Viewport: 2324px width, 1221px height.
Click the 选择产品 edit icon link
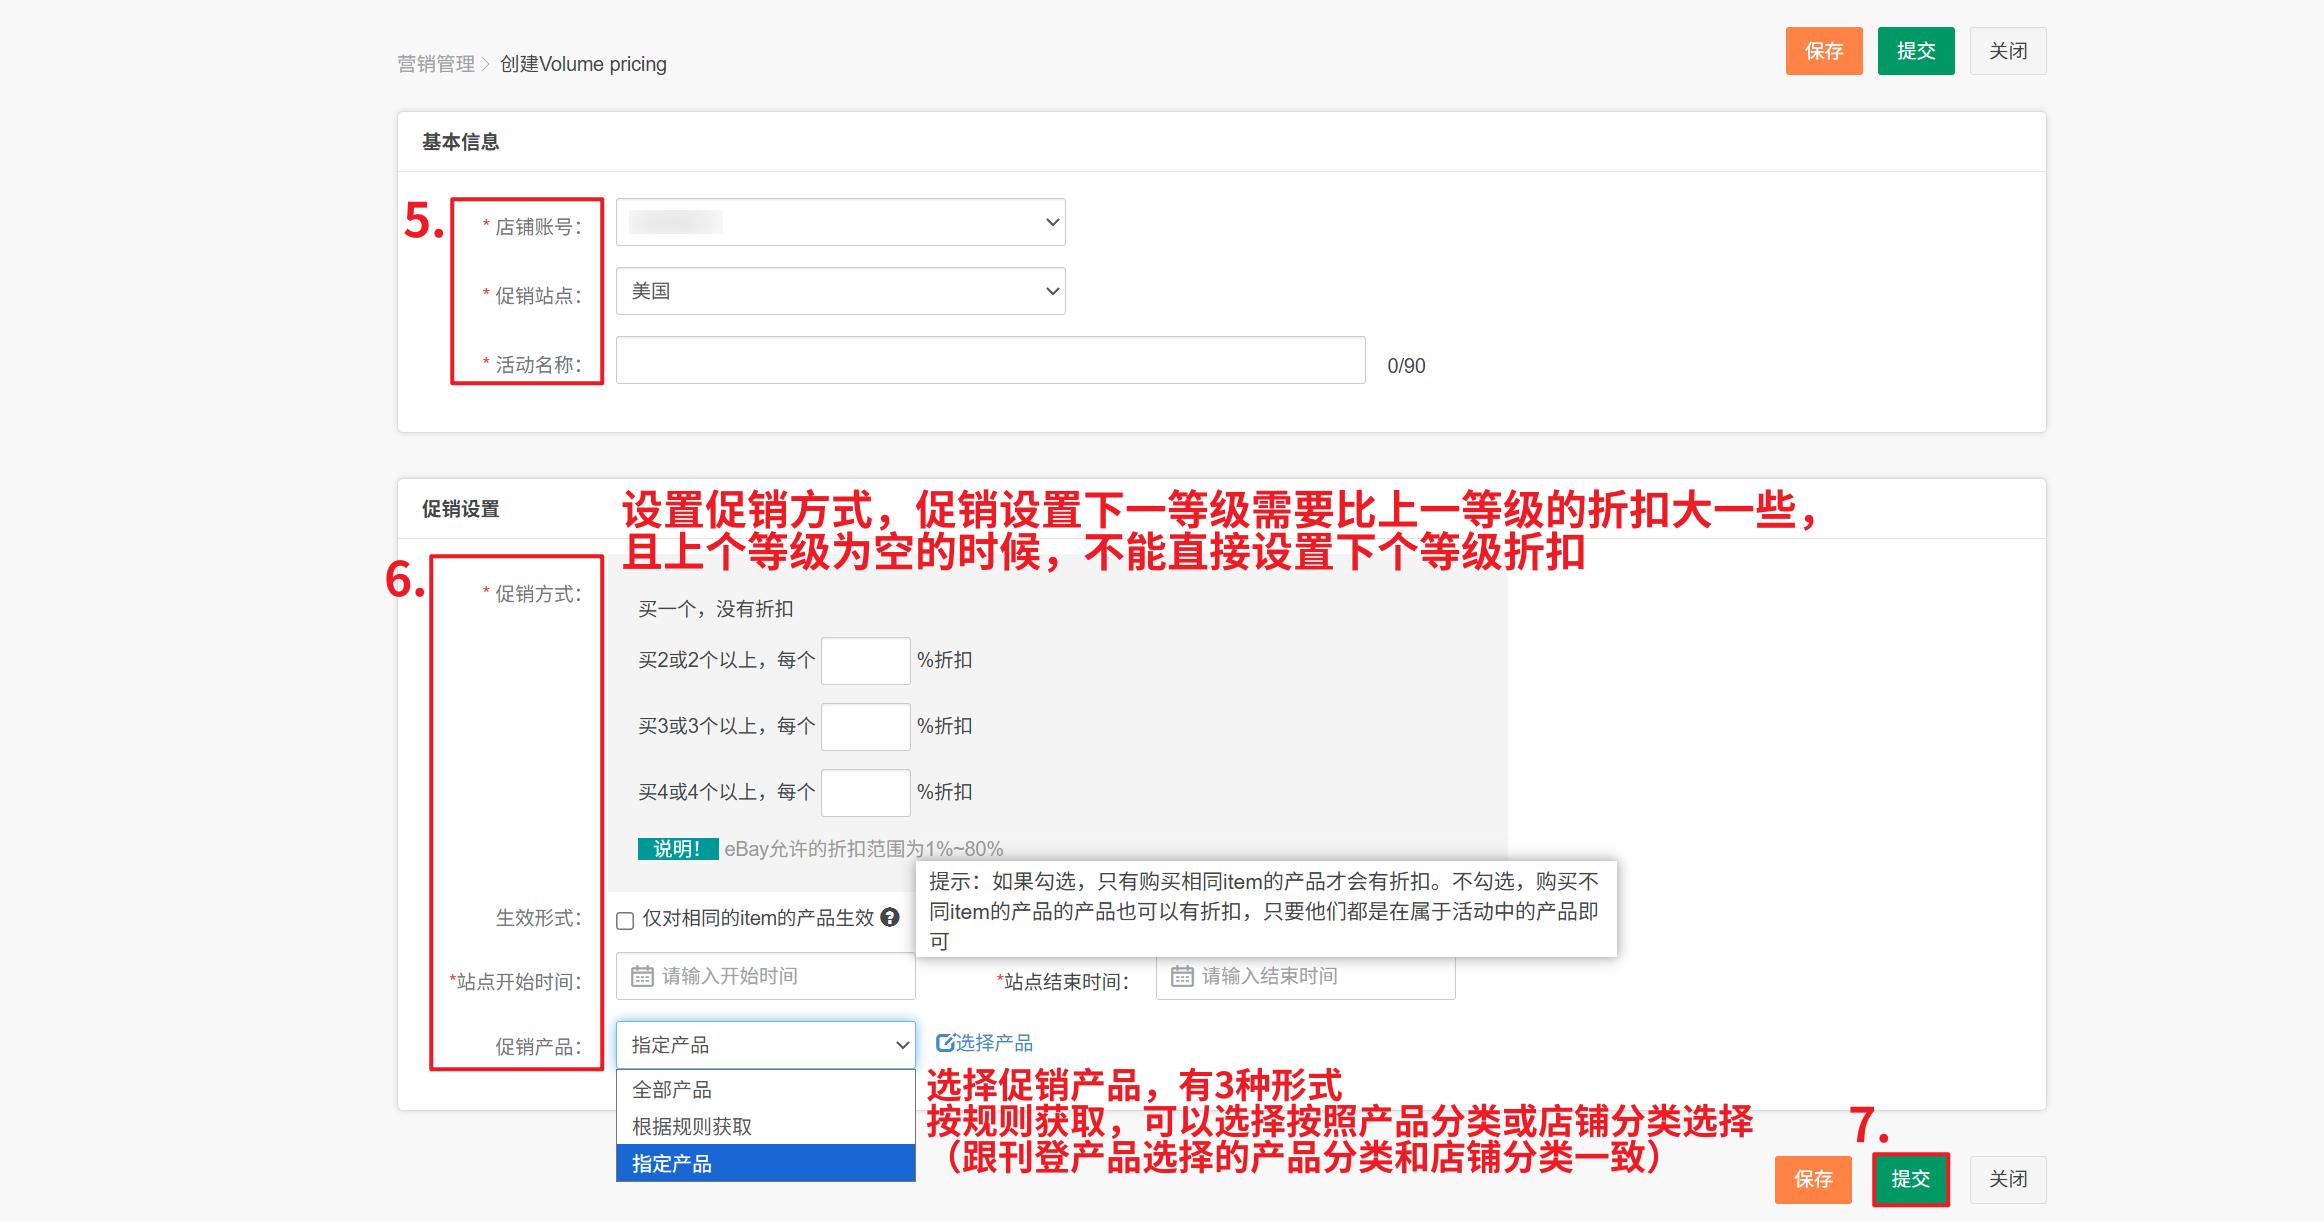pos(984,1043)
